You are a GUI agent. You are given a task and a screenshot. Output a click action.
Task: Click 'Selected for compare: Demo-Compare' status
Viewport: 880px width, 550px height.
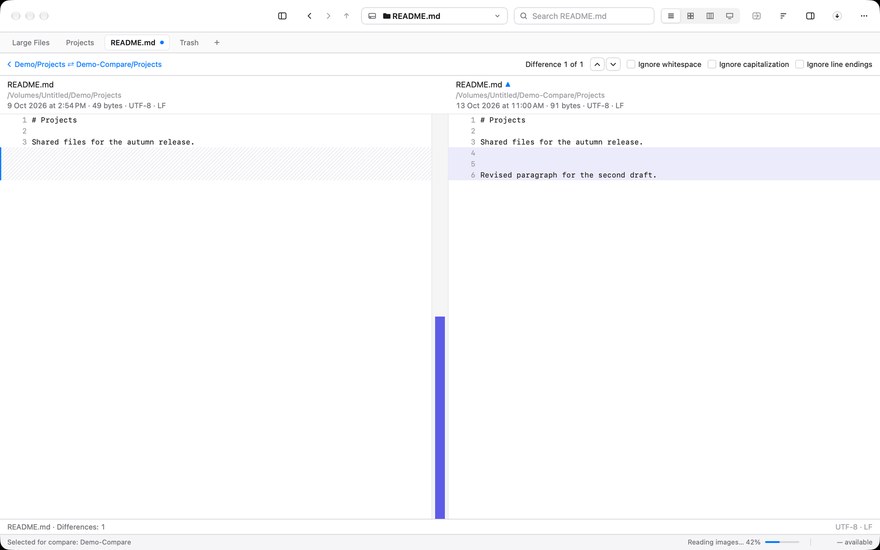click(69, 542)
